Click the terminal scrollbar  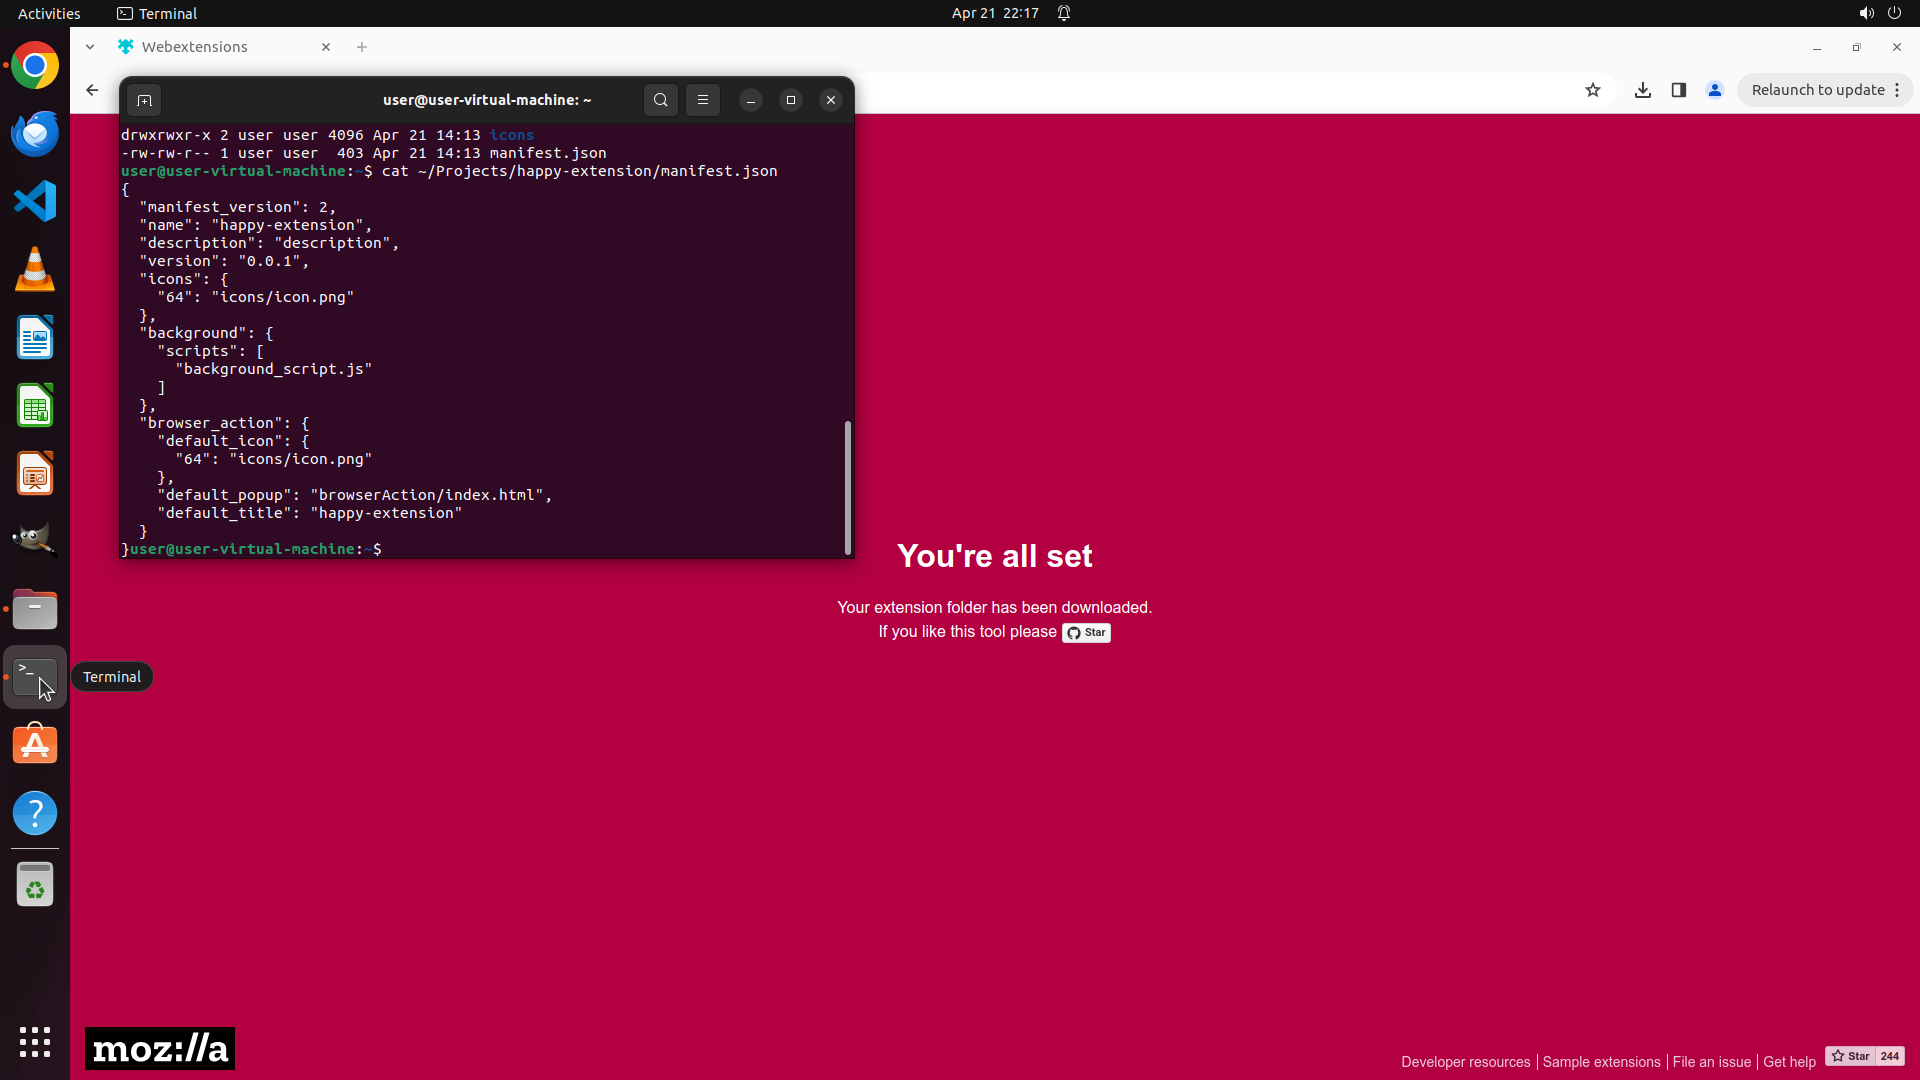[848, 487]
